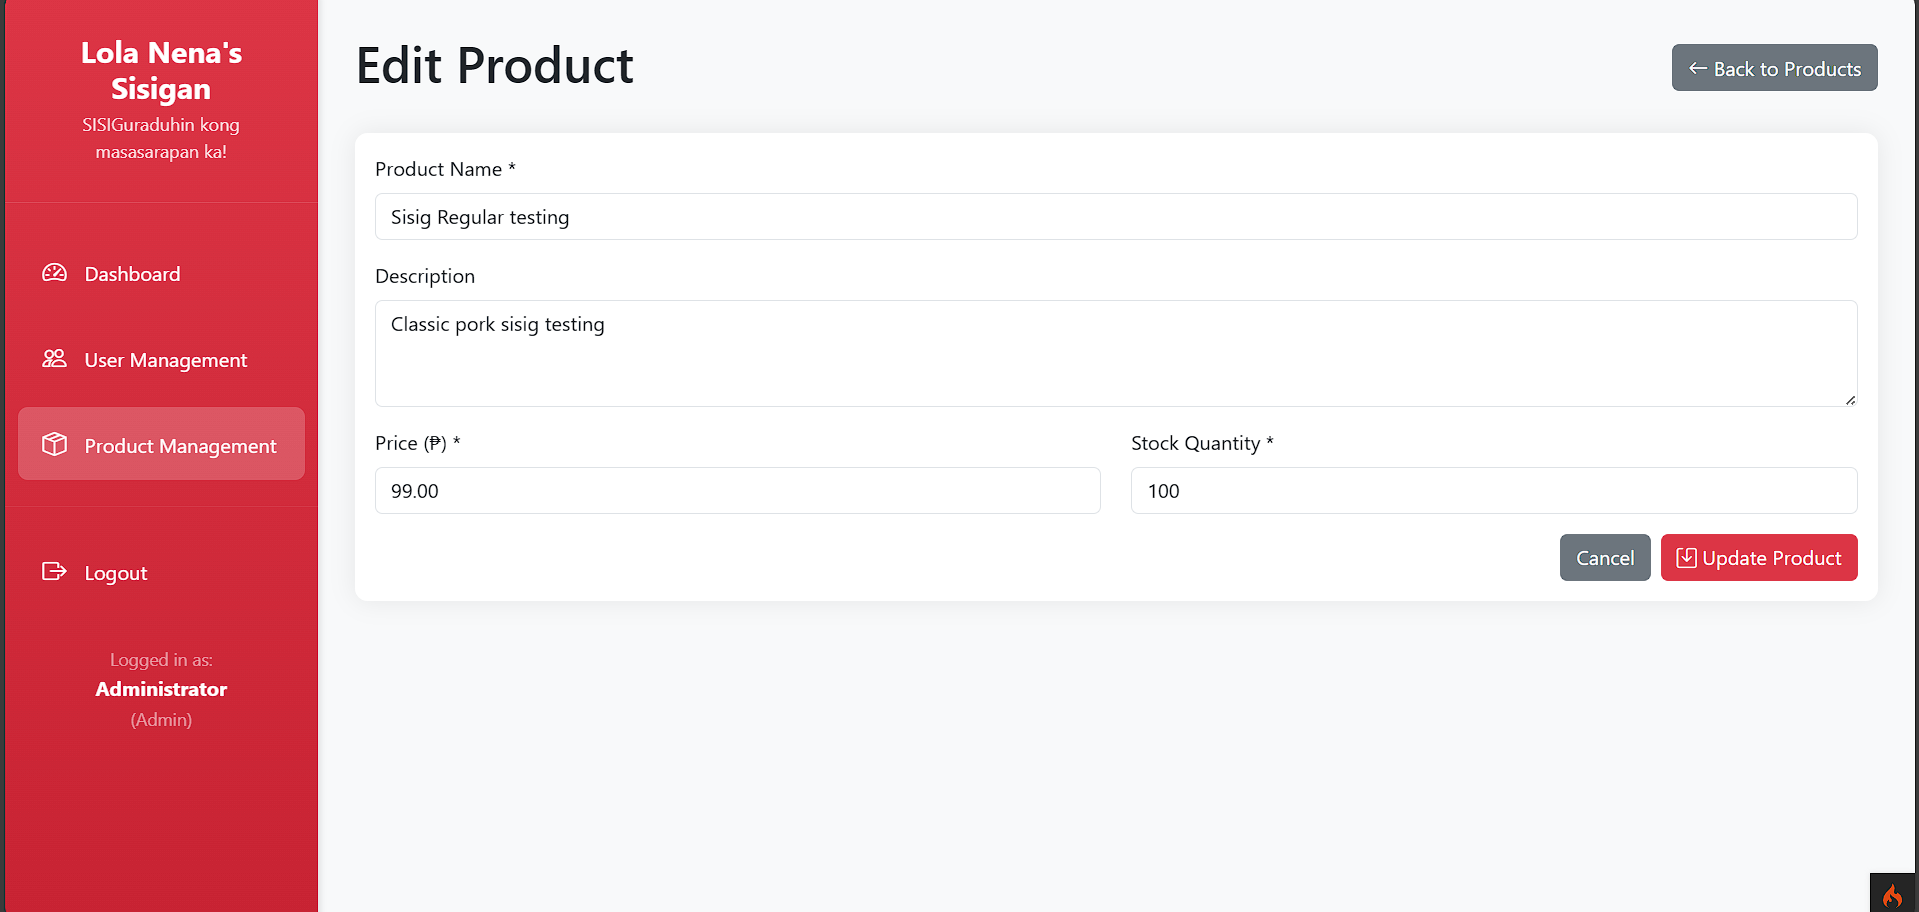Image resolution: width=1919 pixels, height=912 pixels.
Task: Click Logout in the sidebar
Action: 116,571
